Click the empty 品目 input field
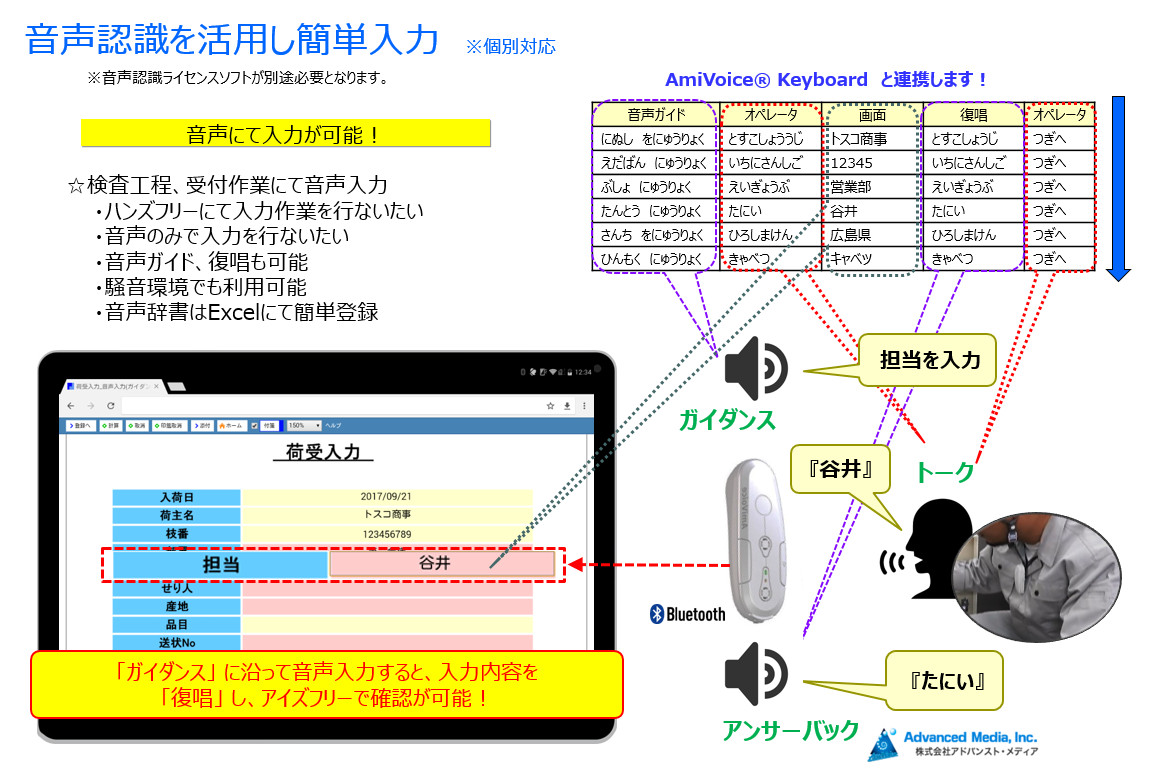1156x781 pixels. pos(386,625)
